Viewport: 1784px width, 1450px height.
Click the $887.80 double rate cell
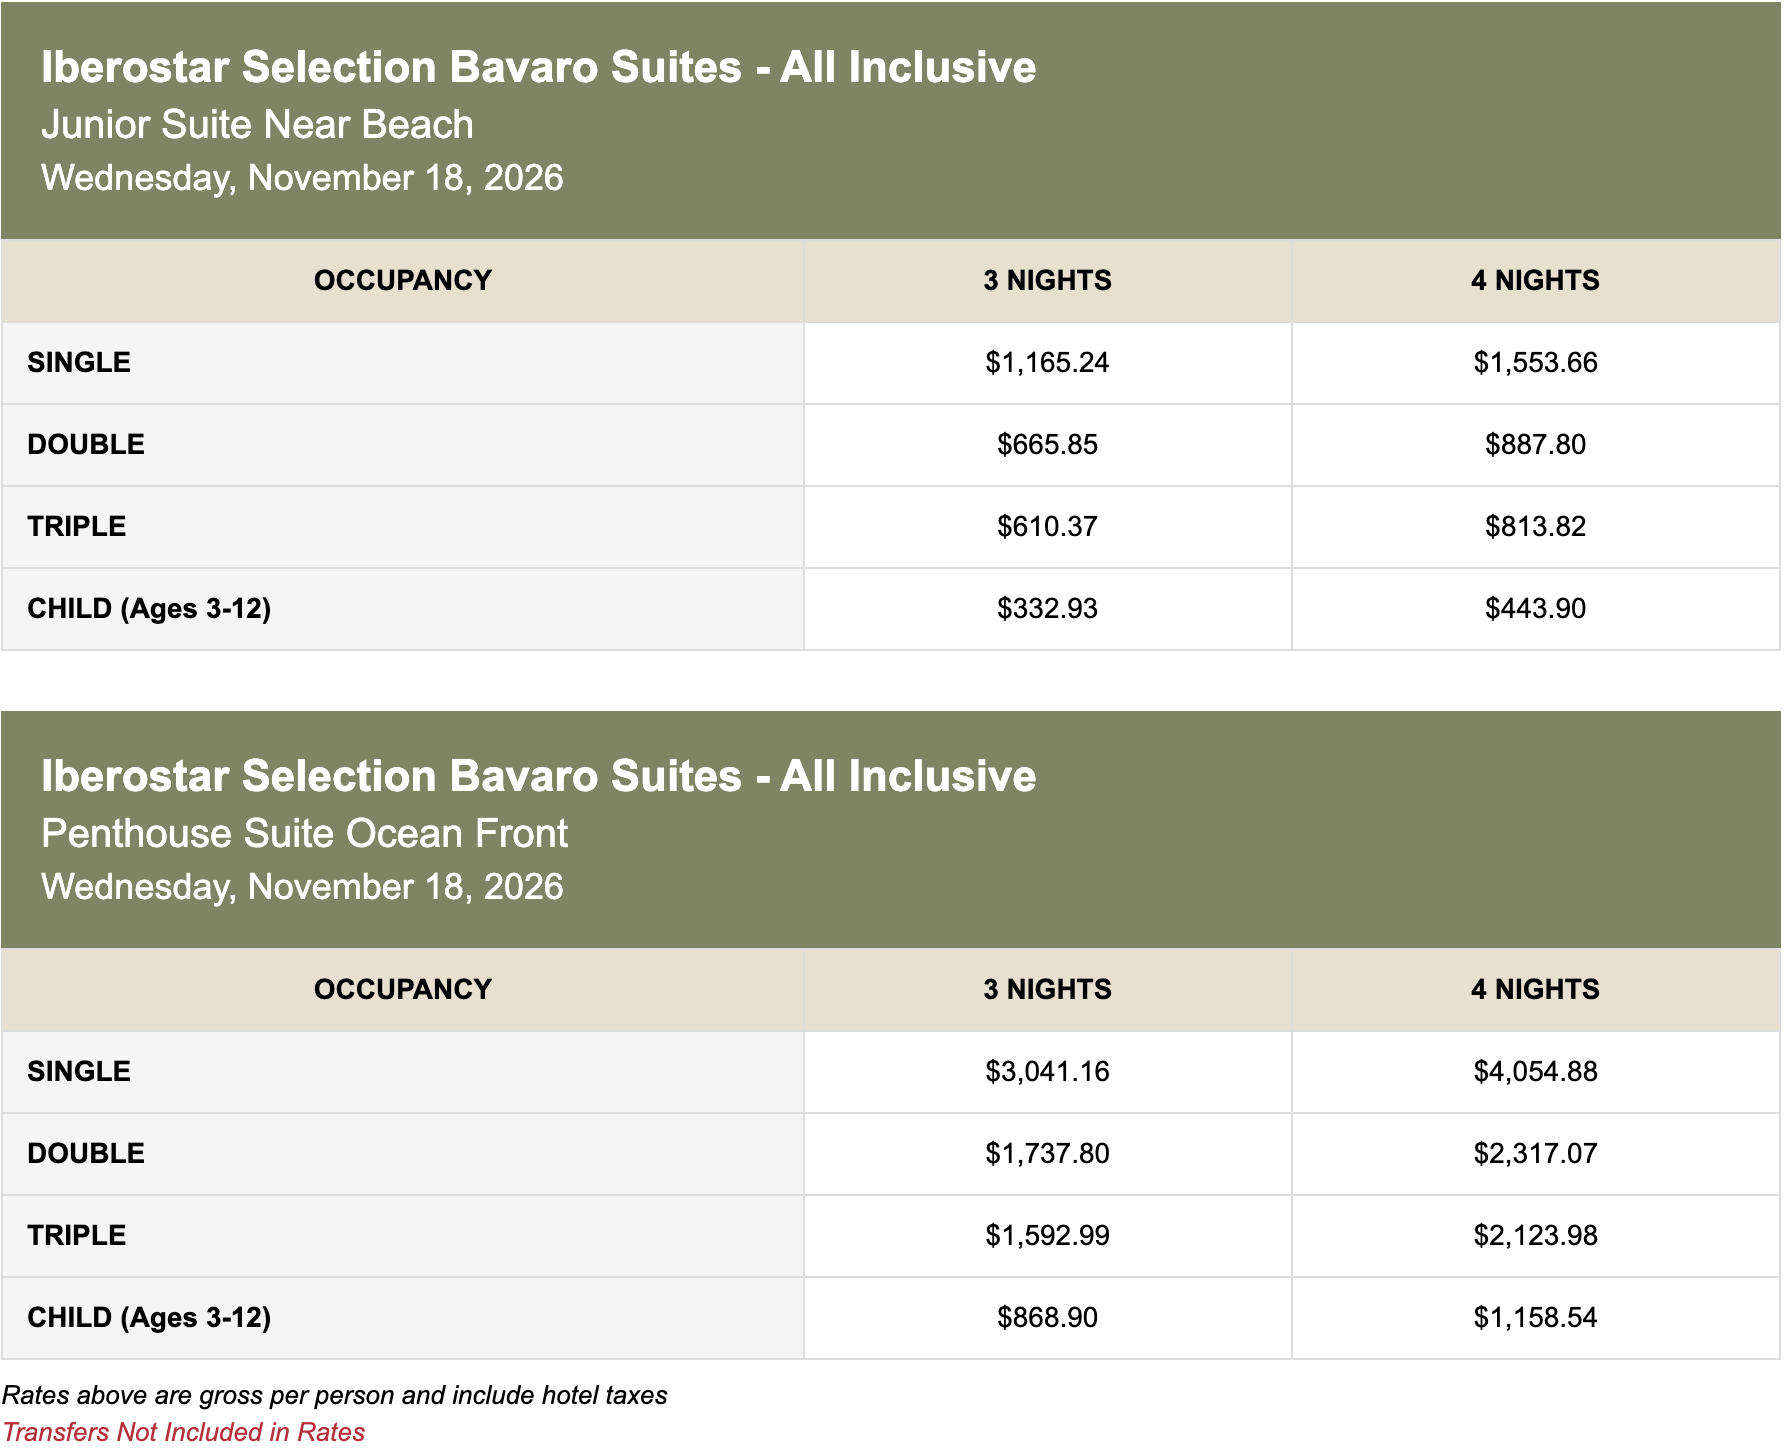(x=1535, y=445)
